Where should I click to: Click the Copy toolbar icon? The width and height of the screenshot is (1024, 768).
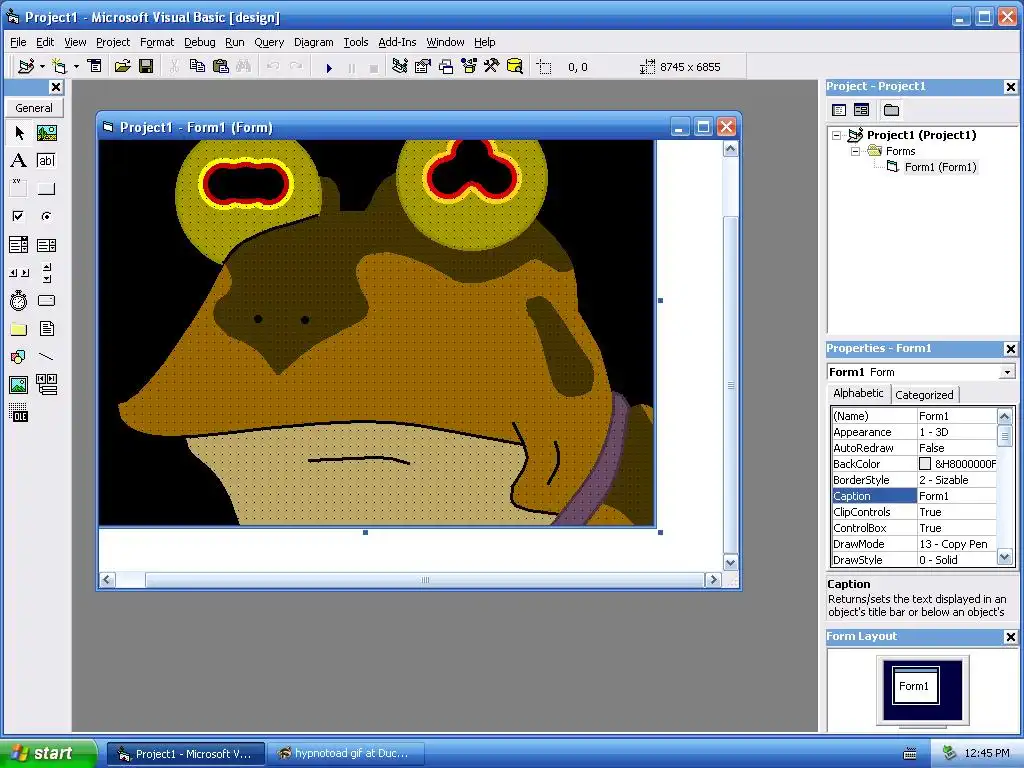click(x=197, y=66)
